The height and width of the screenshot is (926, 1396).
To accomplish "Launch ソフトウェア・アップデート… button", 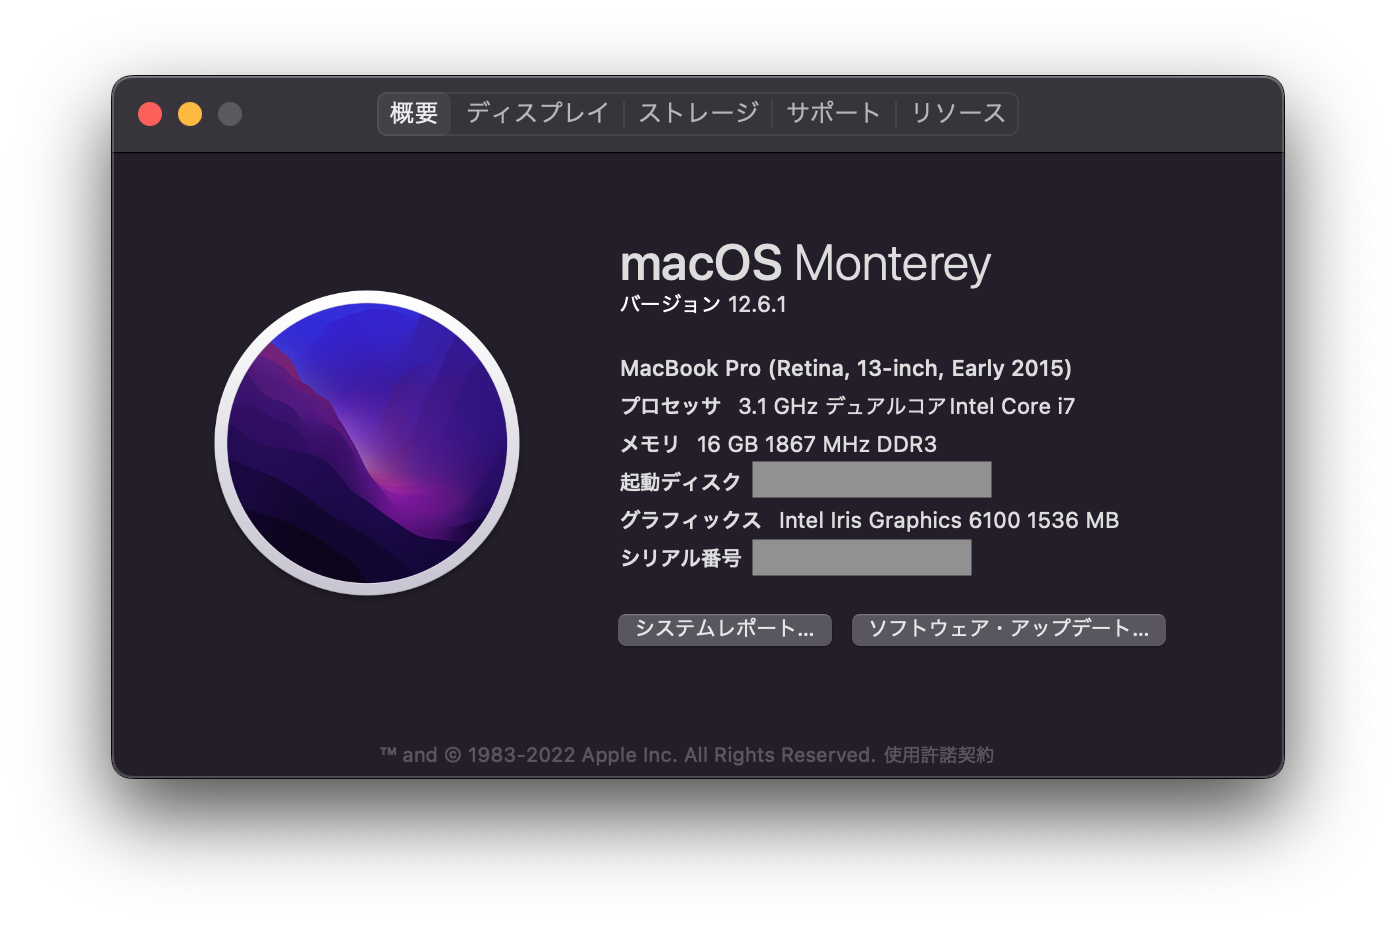I will 1009,629.
